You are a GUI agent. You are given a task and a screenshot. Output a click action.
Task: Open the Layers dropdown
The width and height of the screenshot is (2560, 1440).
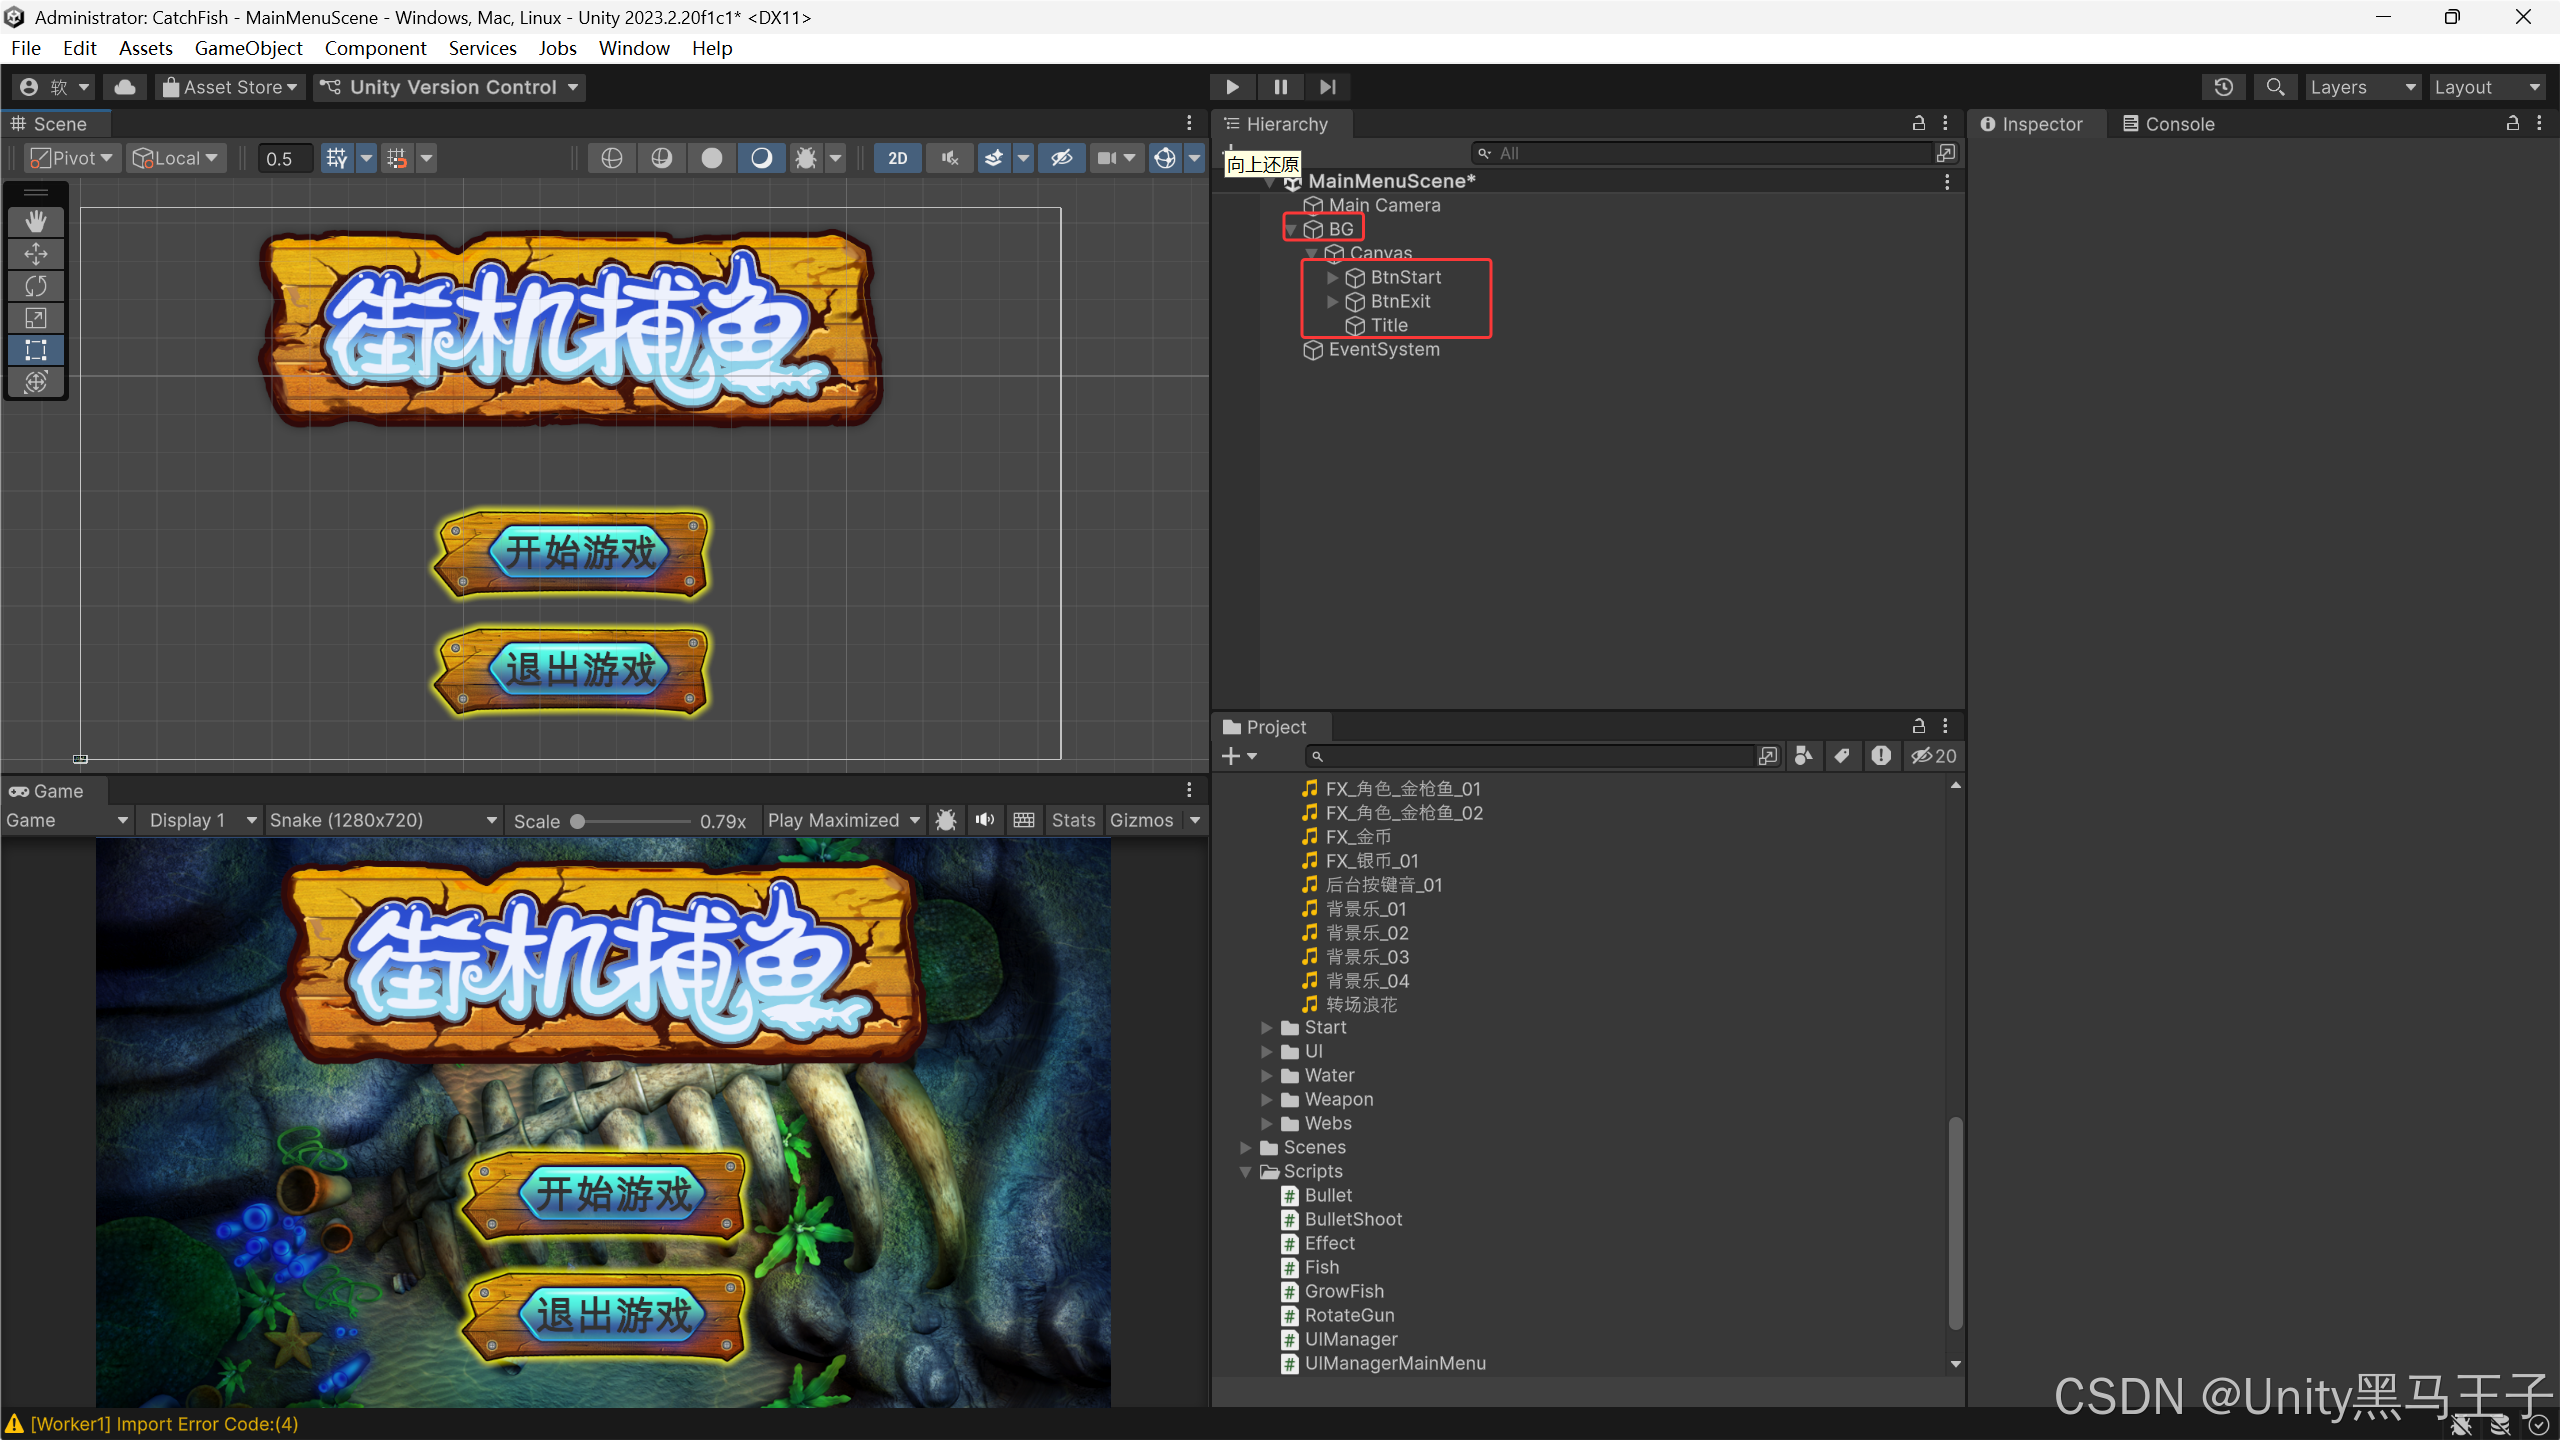click(x=2362, y=87)
